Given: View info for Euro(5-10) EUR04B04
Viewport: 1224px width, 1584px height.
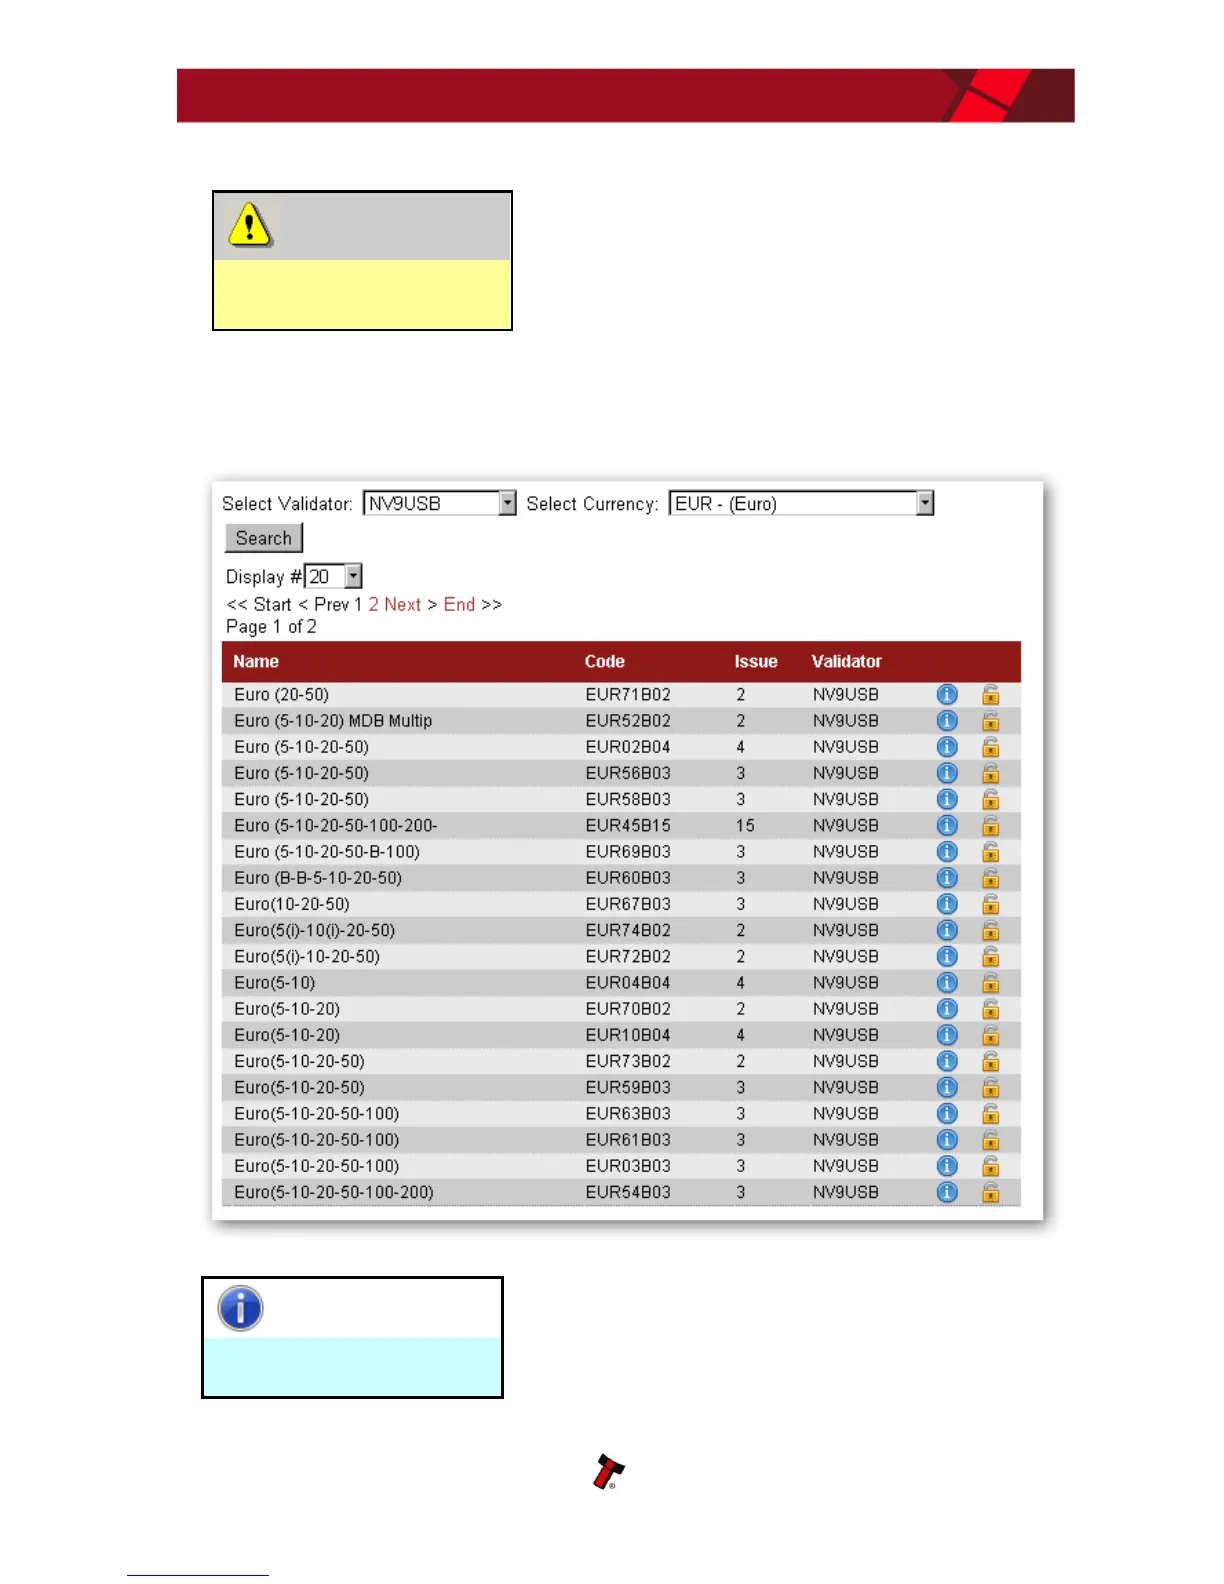Looking at the screenshot, I should 946,982.
